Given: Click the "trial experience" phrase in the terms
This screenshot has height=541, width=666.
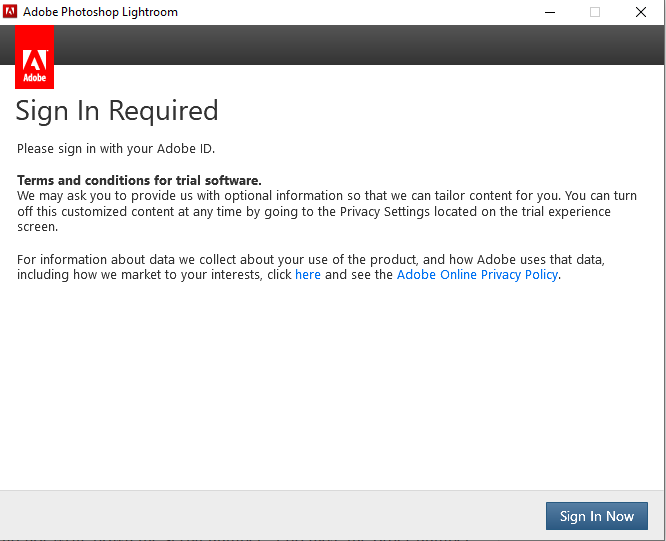Looking at the screenshot, I should pyautogui.click(x=572, y=212).
